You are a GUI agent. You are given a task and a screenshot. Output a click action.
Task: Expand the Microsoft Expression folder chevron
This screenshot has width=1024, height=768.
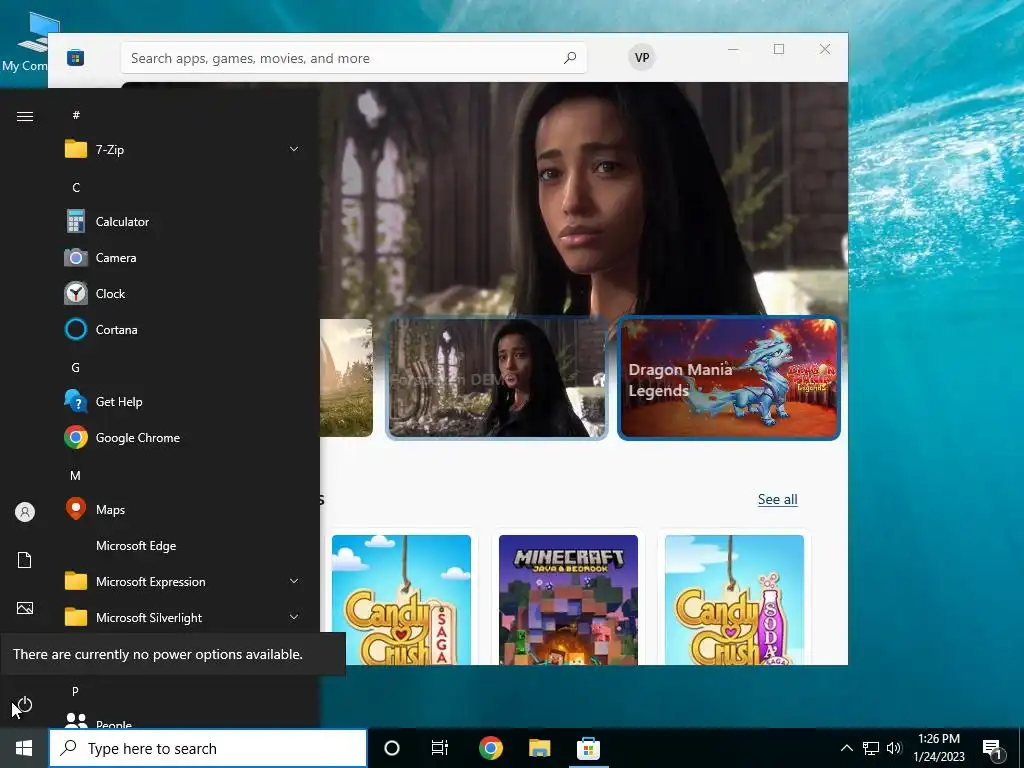pyautogui.click(x=294, y=581)
